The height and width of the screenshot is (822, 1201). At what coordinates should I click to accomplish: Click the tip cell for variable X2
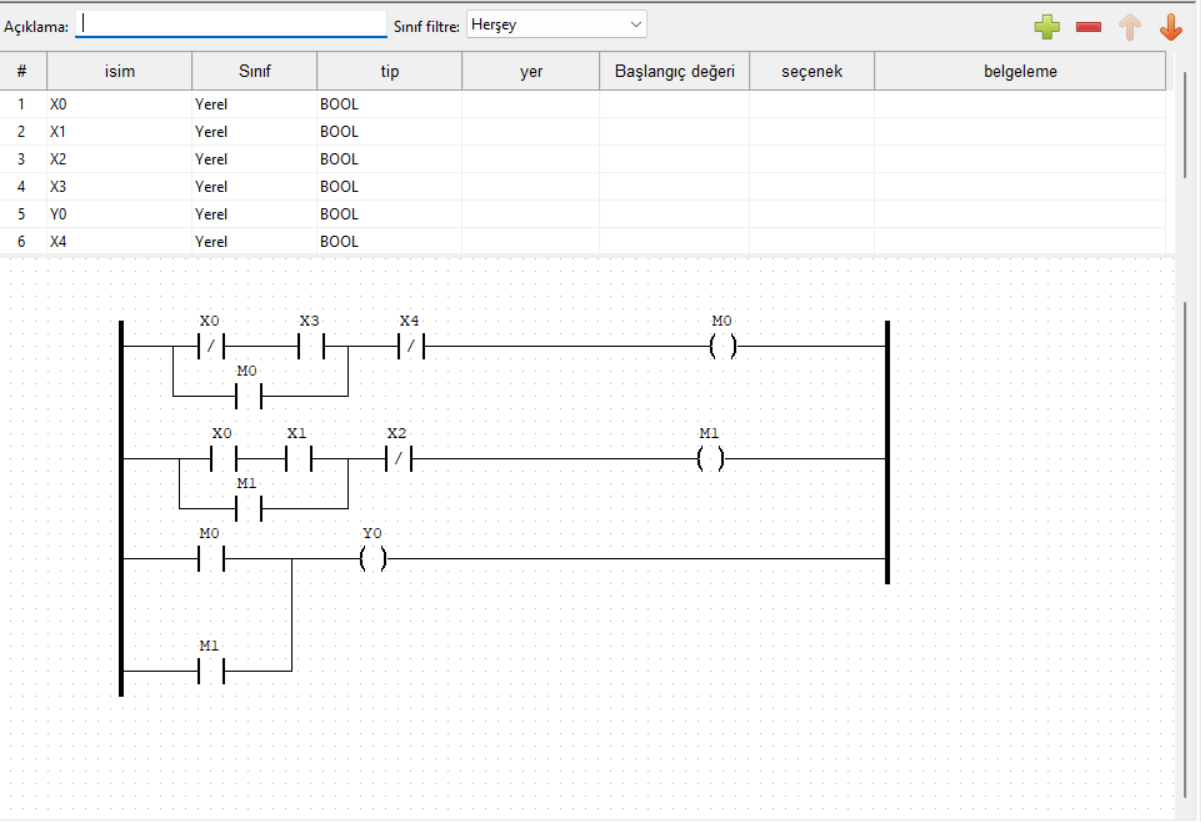point(388,158)
